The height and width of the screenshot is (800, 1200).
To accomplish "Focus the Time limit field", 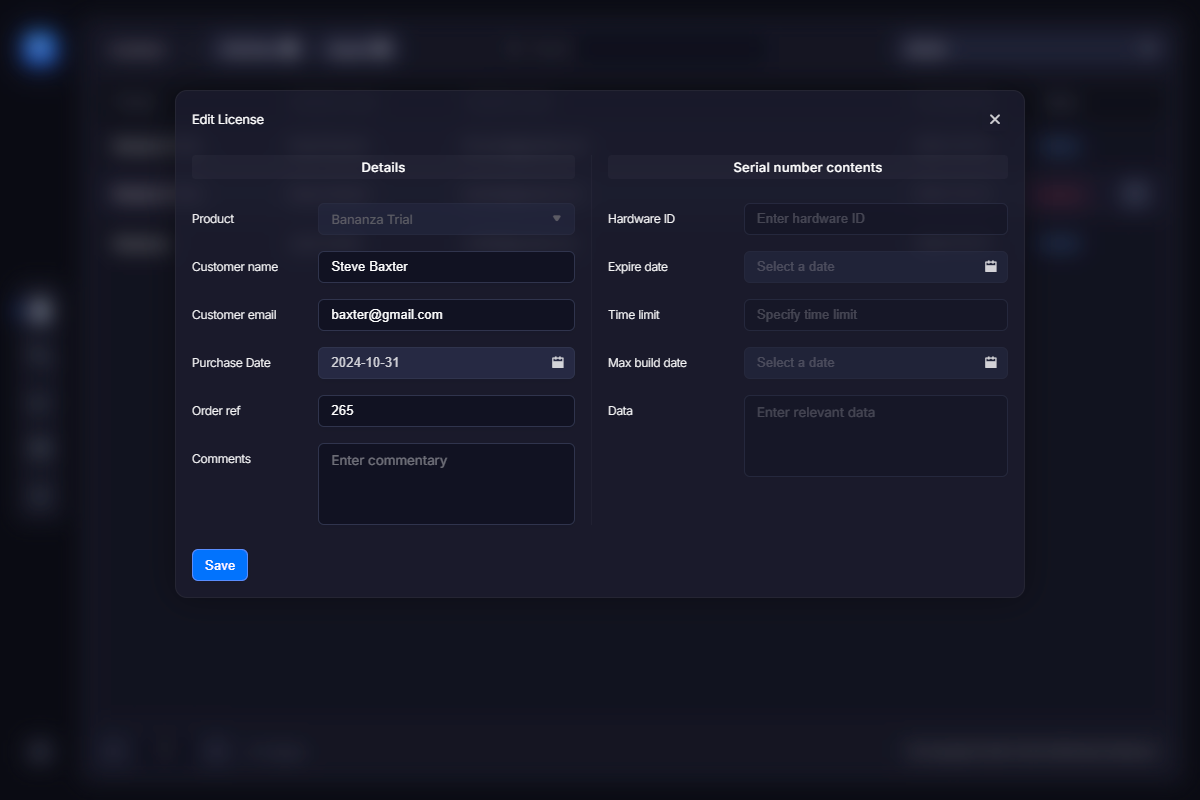I will tap(875, 315).
